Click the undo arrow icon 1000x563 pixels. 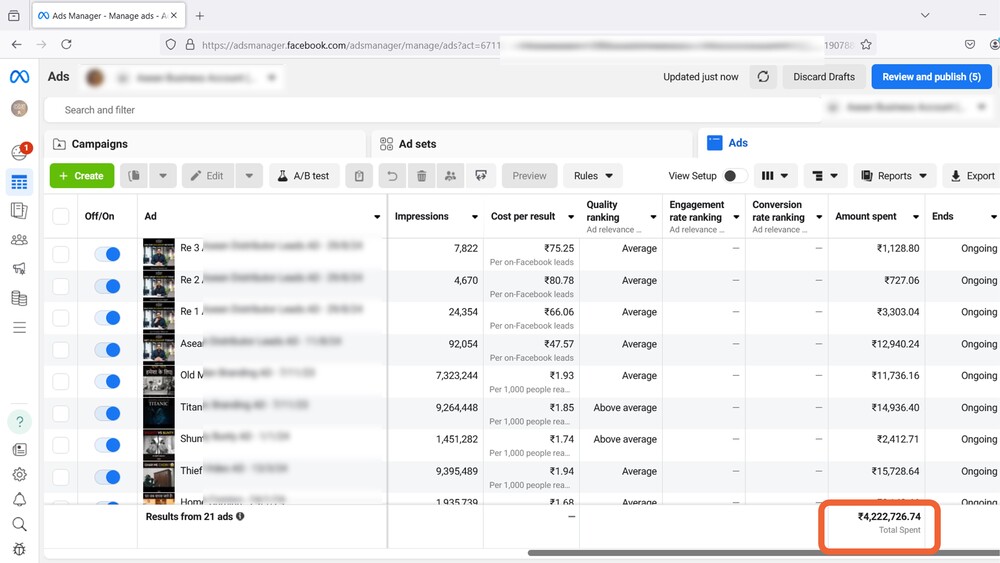(x=392, y=176)
